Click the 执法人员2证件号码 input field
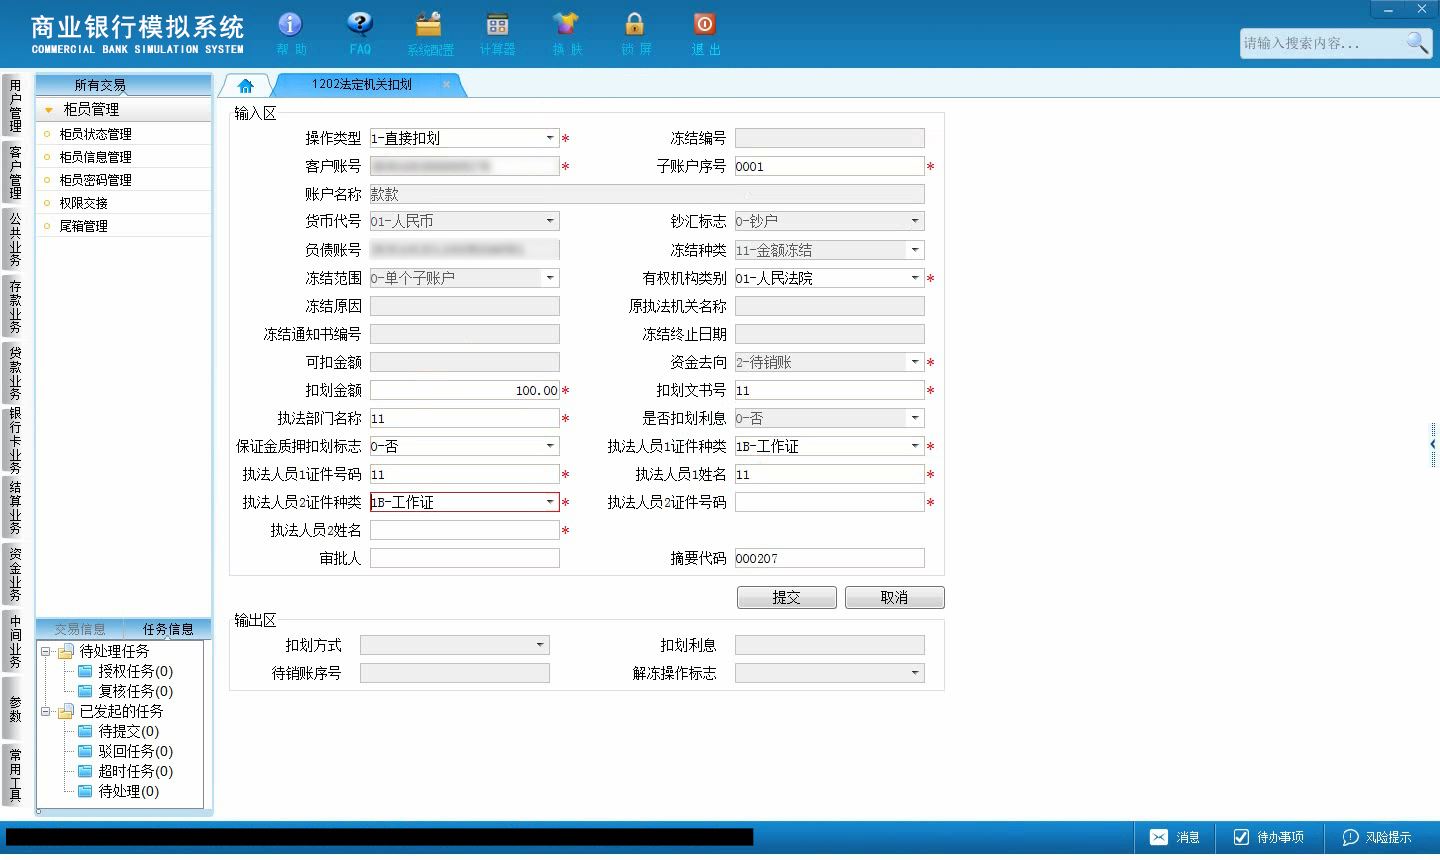Screen dimensions: 1440x860 (x=829, y=502)
